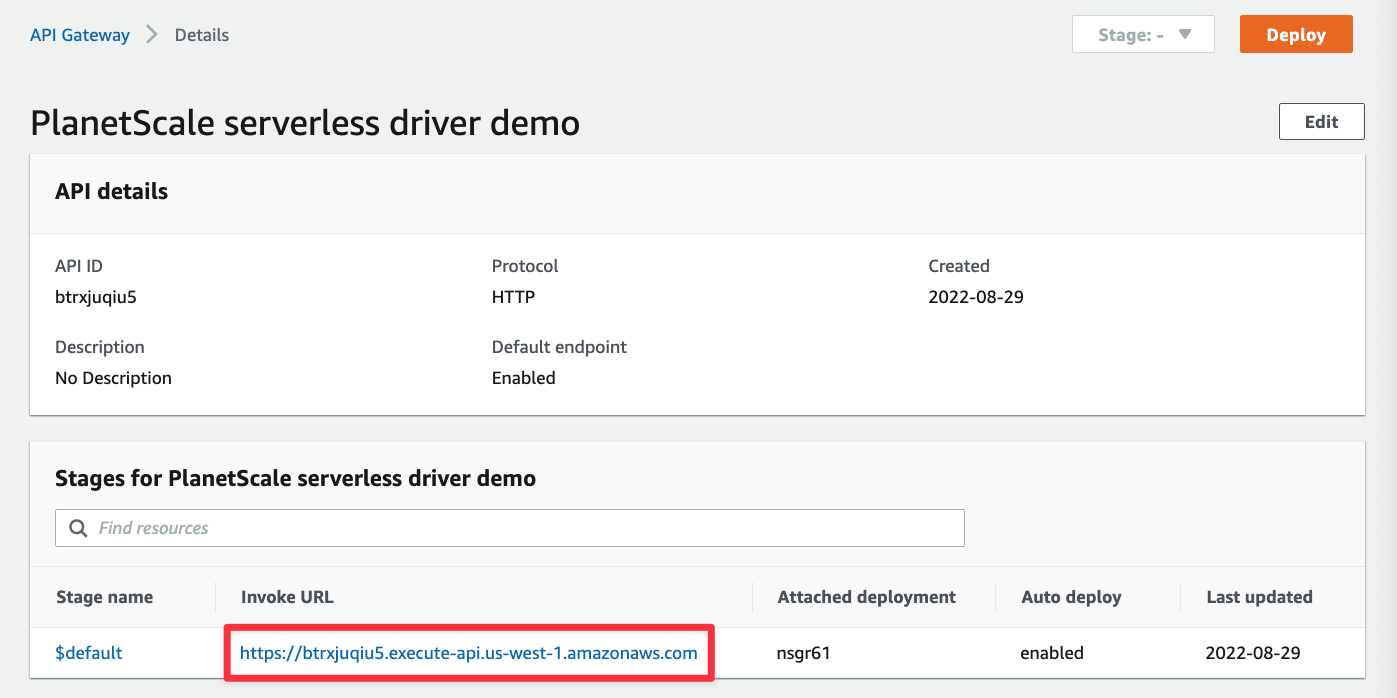The height and width of the screenshot is (698, 1397).
Task: Click the orange Deploy button
Action: click(1296, 34)
